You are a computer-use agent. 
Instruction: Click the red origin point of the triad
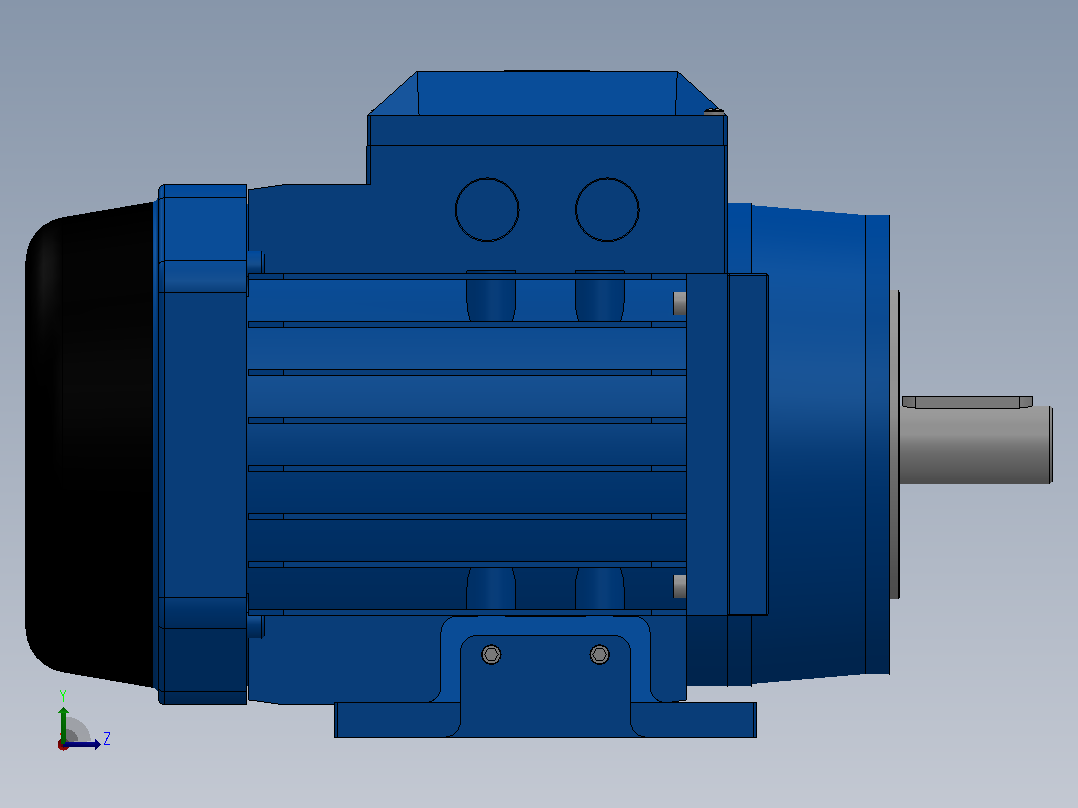click(x=63, y=745)
